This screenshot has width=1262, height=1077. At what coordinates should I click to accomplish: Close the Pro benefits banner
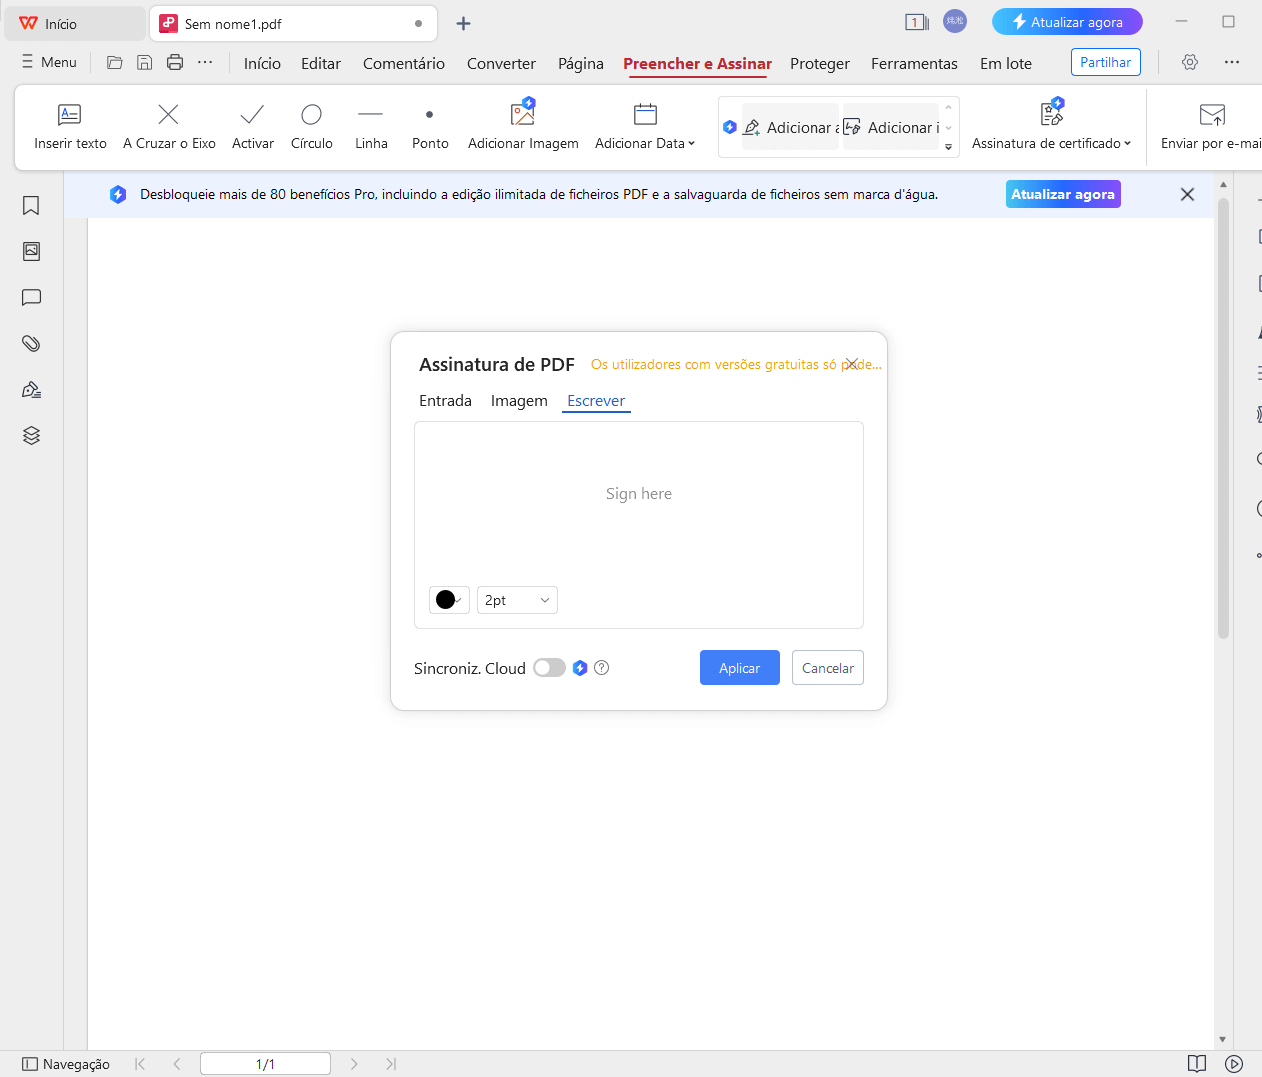1187,194
